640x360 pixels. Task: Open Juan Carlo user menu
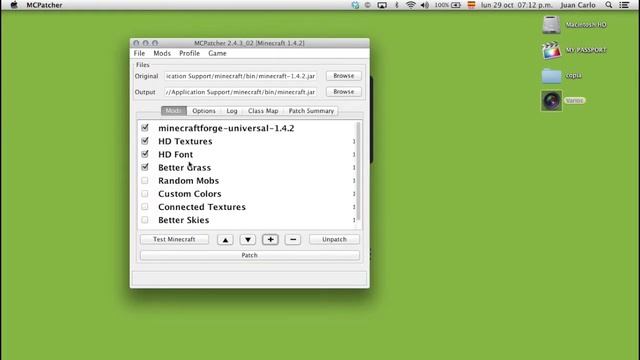pos(578,5)
